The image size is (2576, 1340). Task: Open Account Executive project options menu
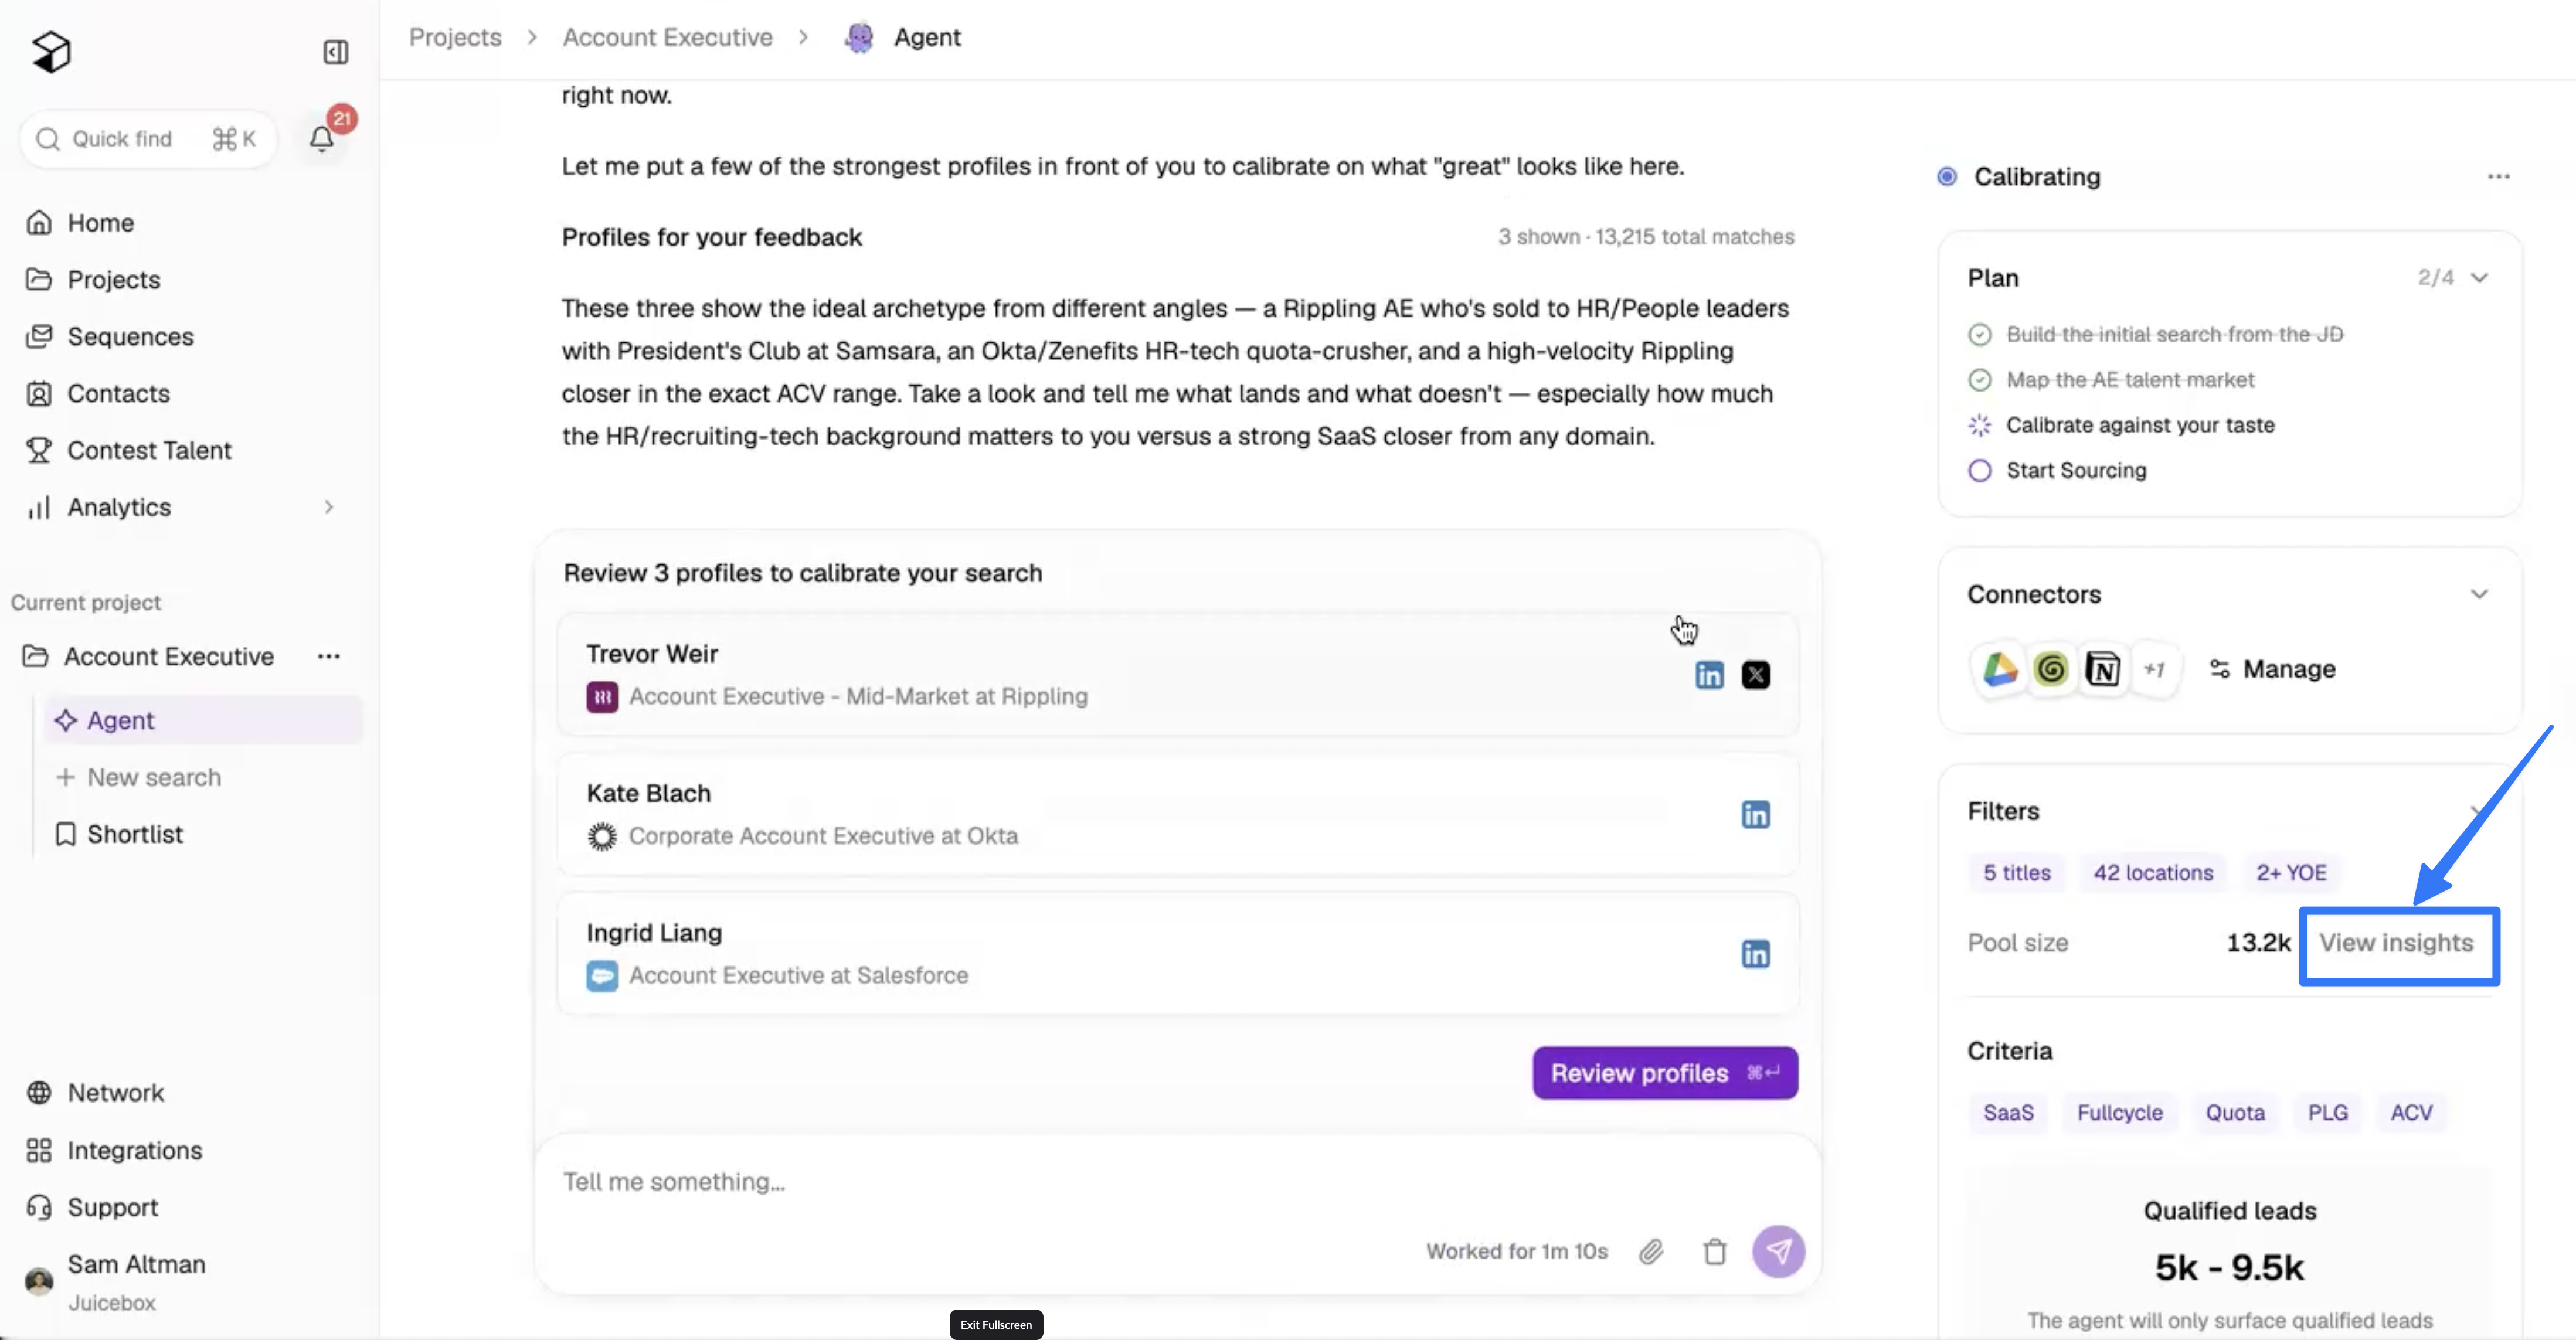(x=328, y=656)
